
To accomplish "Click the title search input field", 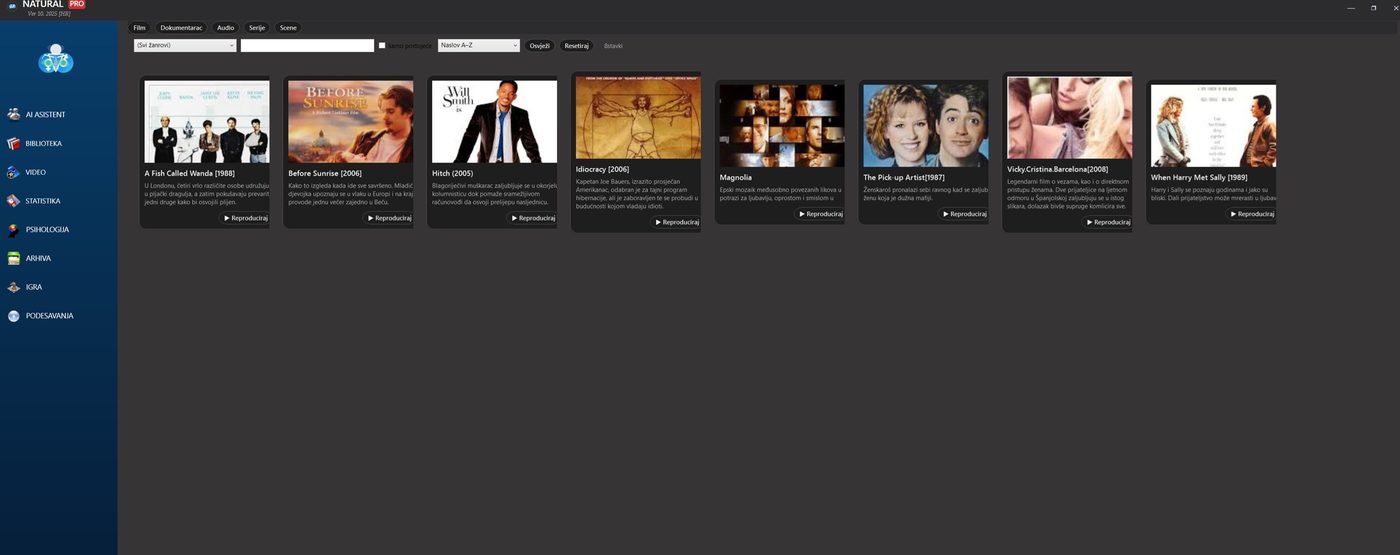I will point(307,45).
